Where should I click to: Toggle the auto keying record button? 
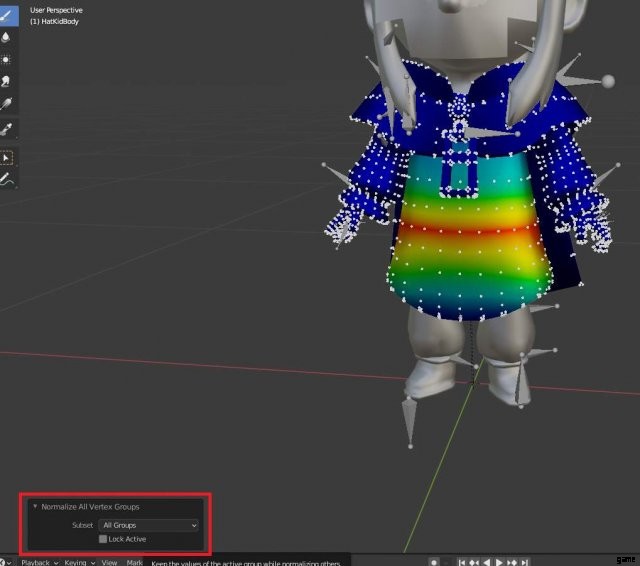tap(434, 562)
